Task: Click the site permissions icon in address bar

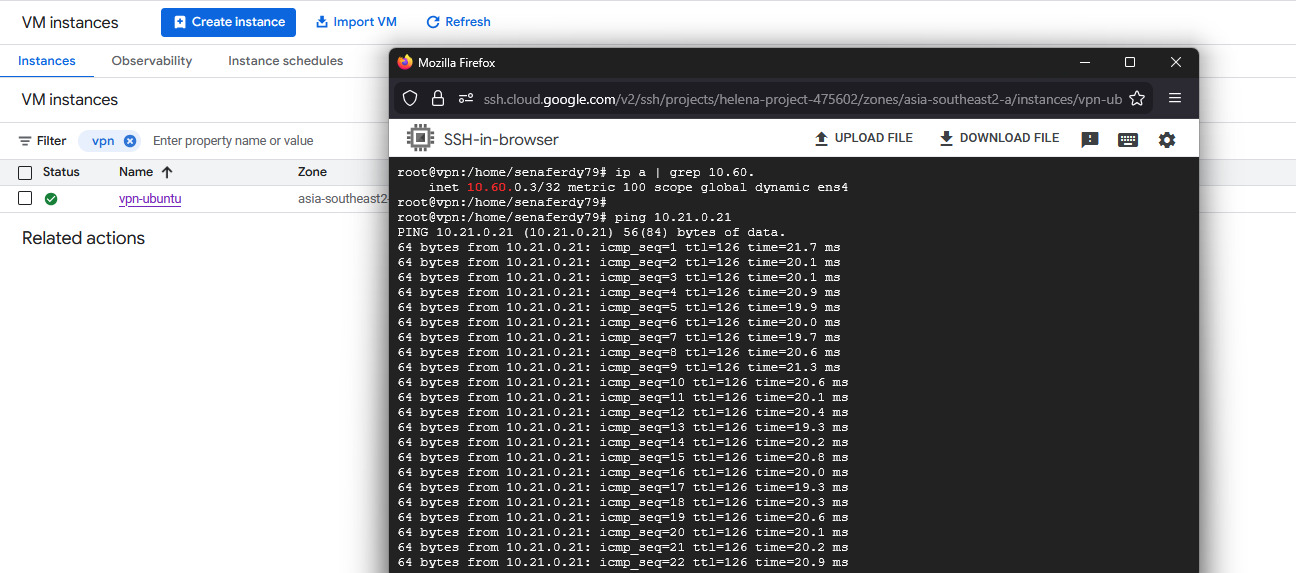Action: [x=465, y=98]
